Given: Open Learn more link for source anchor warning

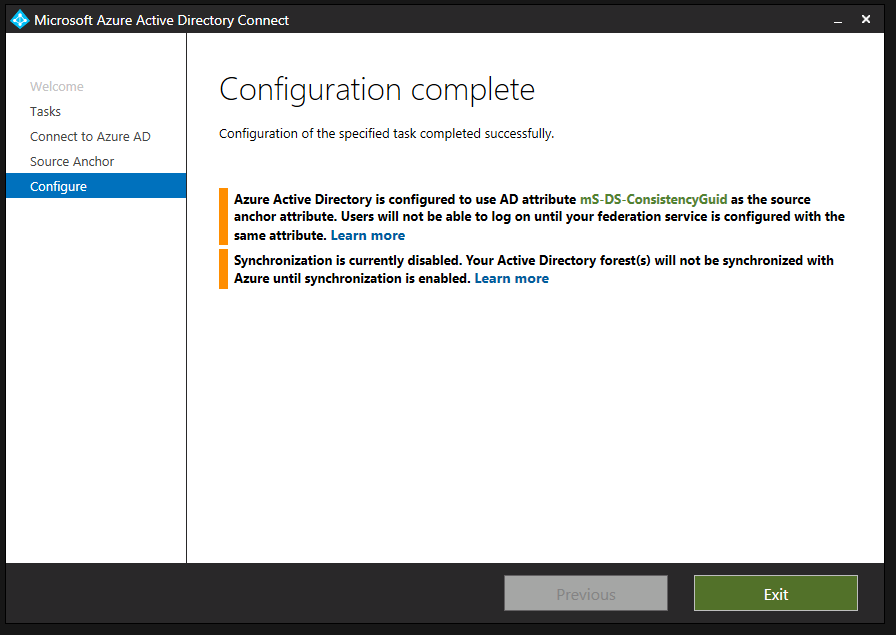Looking at the screenshot, I should pyautogui.click(x=367, y=236).
